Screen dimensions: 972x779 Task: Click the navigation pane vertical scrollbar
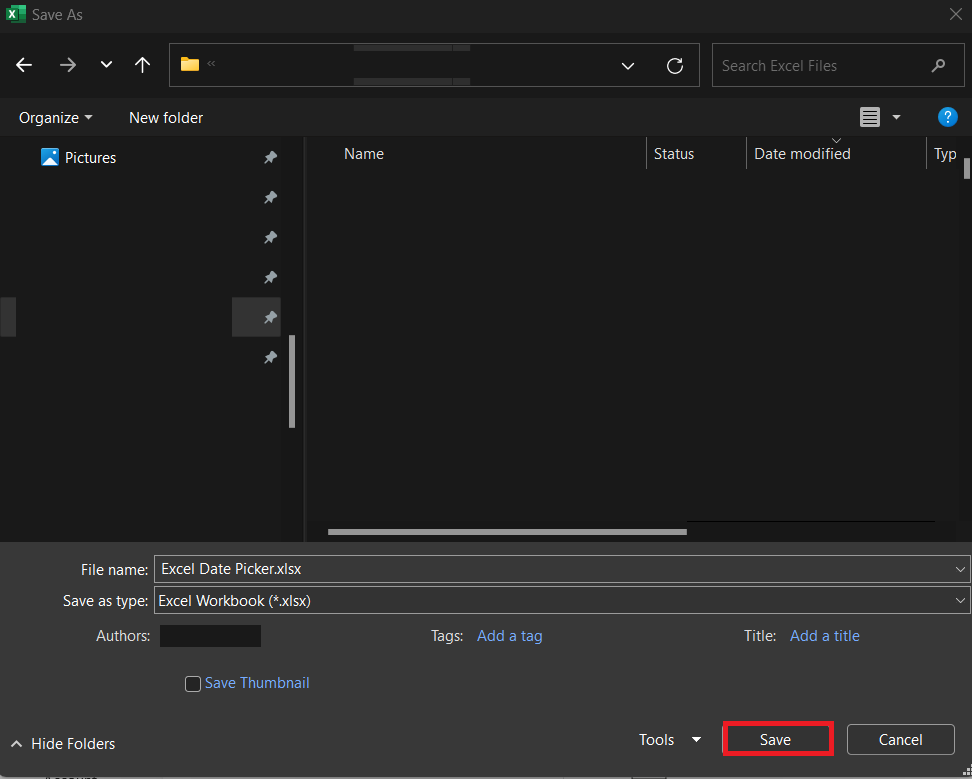292,381
